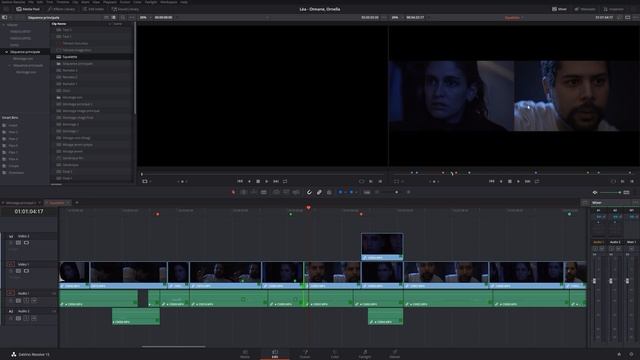Viewport: 640px width, 360px height.
Task: Select the Dynamic Trim Mode tool
Action: click(x=253, y=192)
